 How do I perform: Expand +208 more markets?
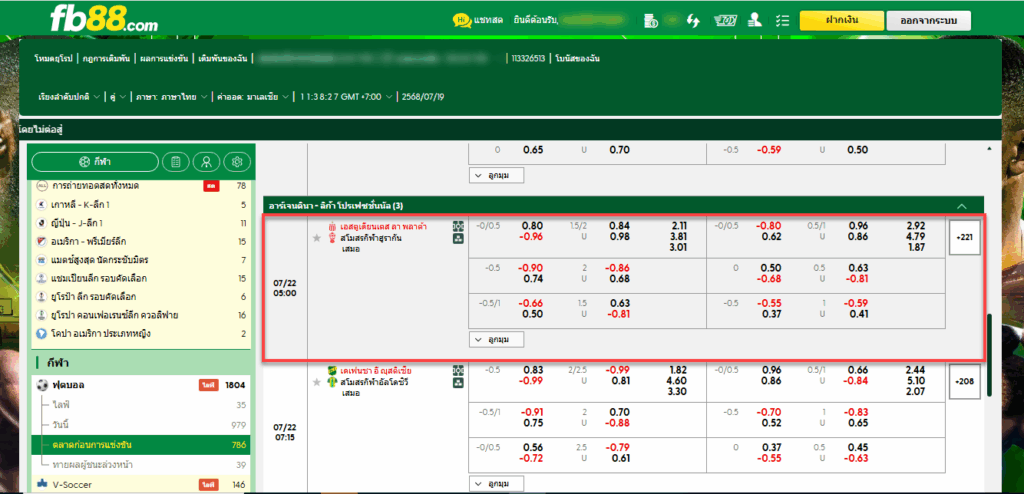tap(965, 381)
